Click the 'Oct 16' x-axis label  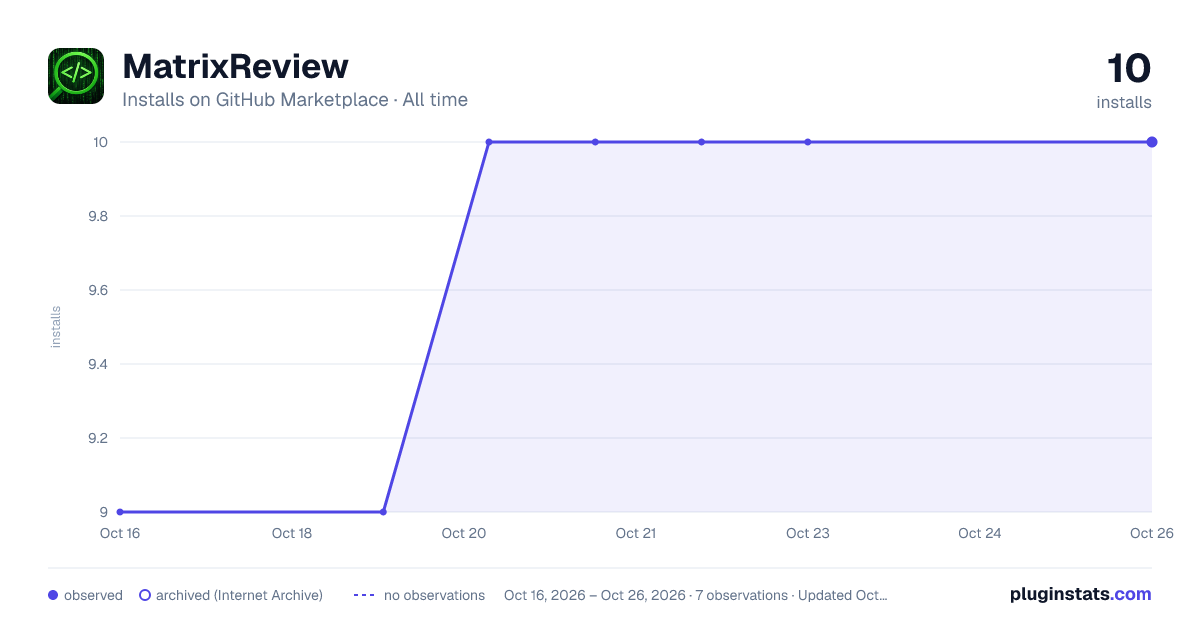point(120,533)
